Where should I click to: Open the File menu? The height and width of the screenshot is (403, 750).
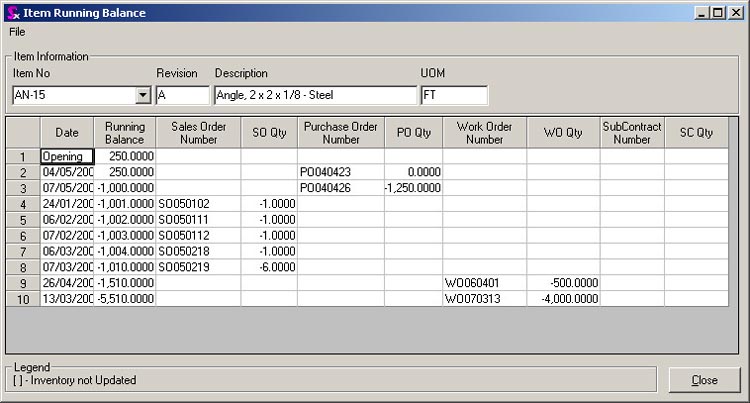[x=17, y=31]
